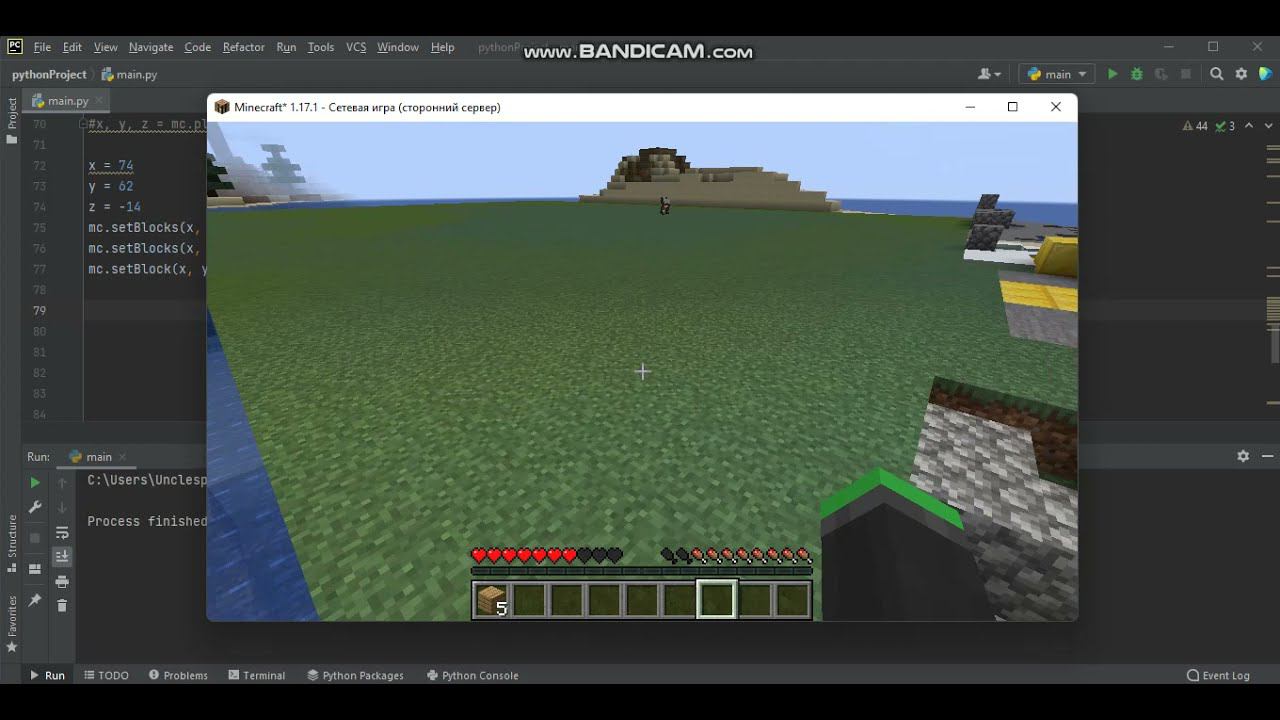Open the Event Log
The width and height of the screenshot is (1280, 720).
tap(1218, 675)
